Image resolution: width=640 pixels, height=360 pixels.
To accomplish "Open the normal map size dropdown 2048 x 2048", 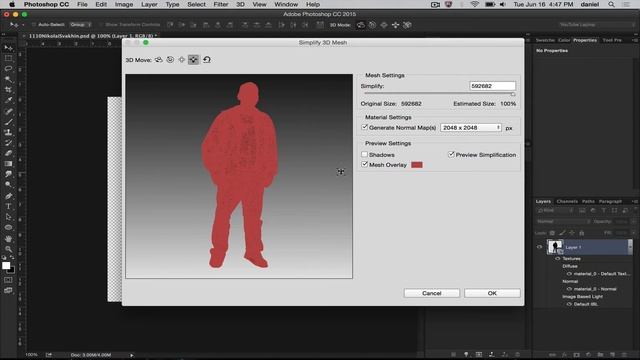I will [471, 128].
